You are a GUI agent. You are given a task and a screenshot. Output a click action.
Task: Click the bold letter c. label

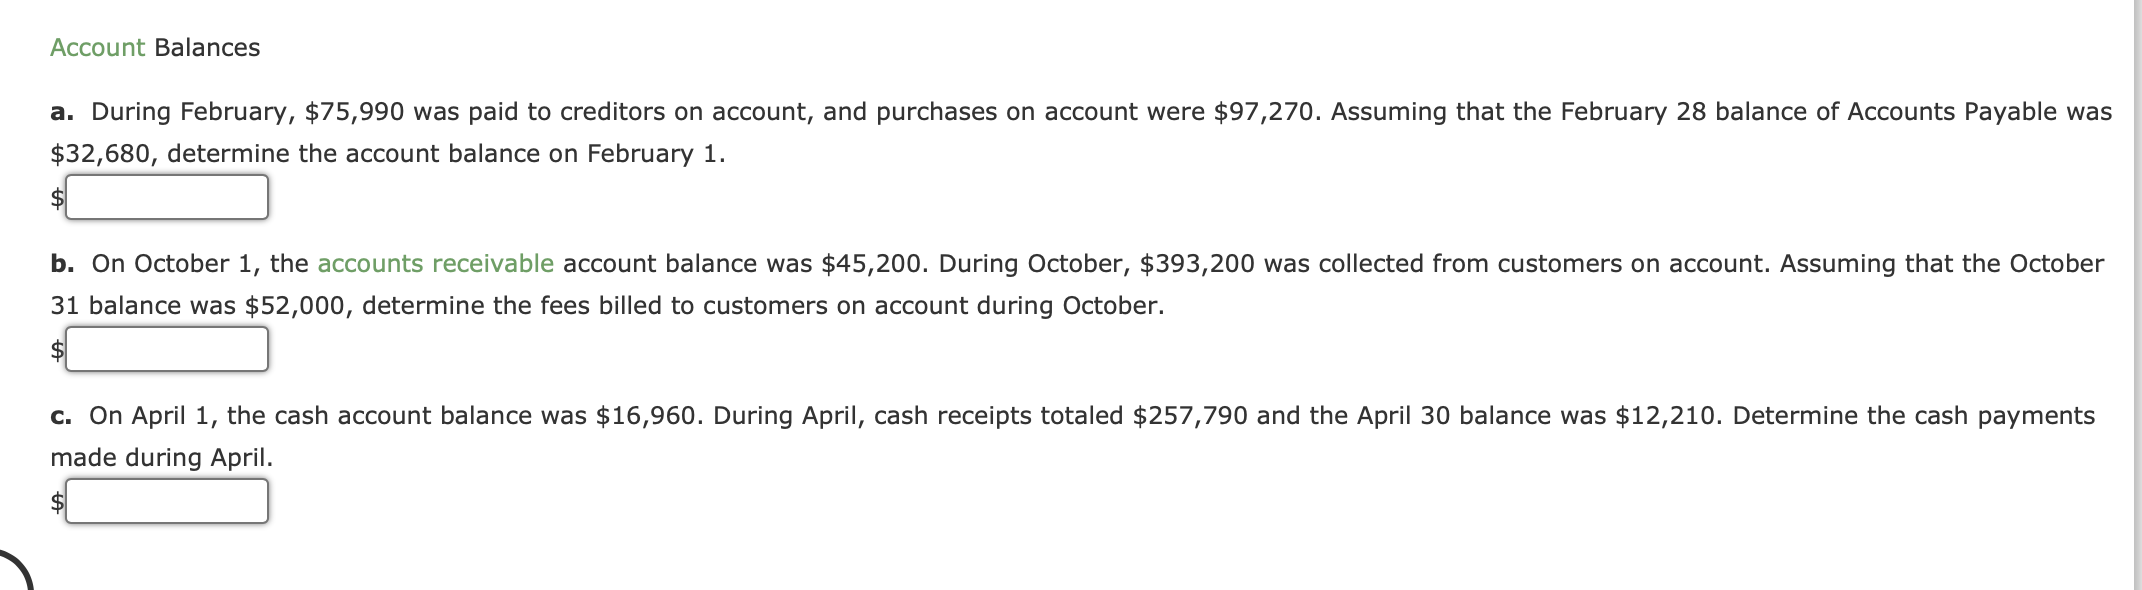(61, 416)
